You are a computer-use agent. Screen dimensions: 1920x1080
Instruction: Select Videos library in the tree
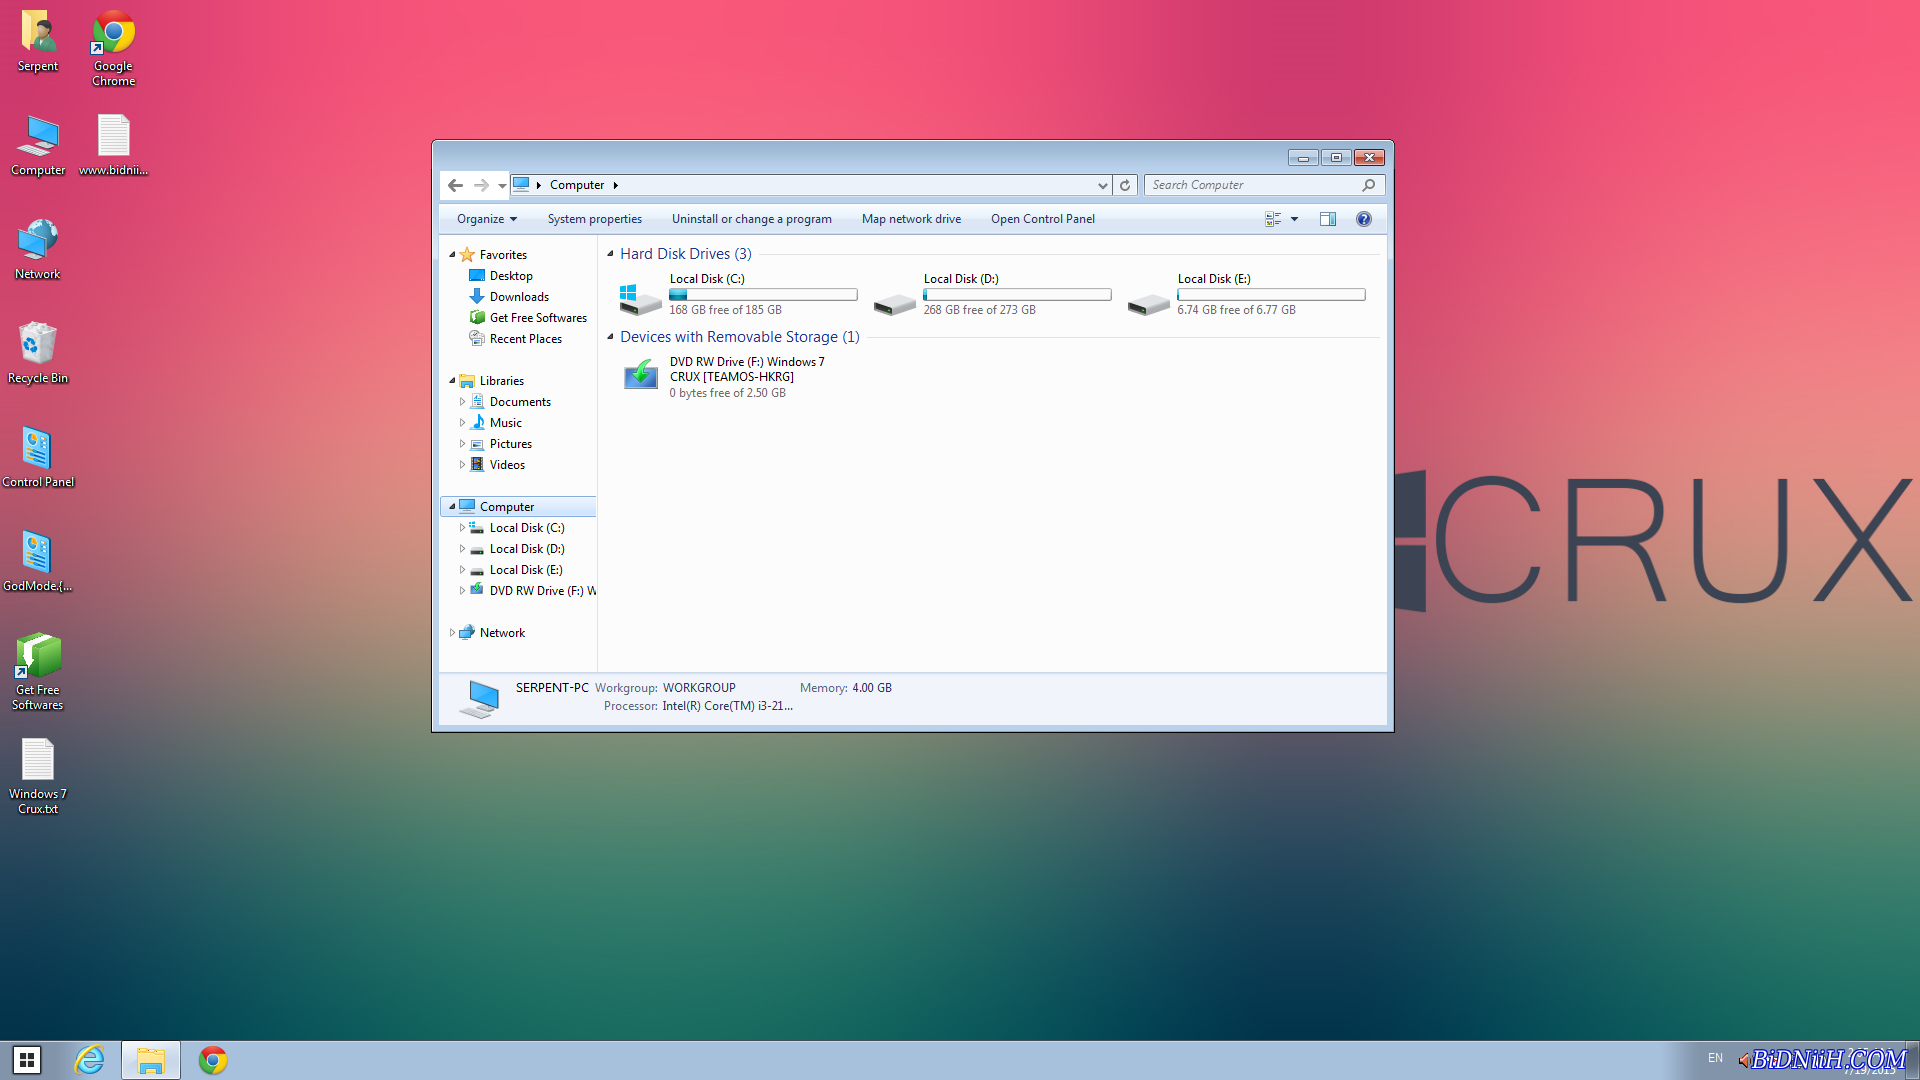[x=507, y=465]
